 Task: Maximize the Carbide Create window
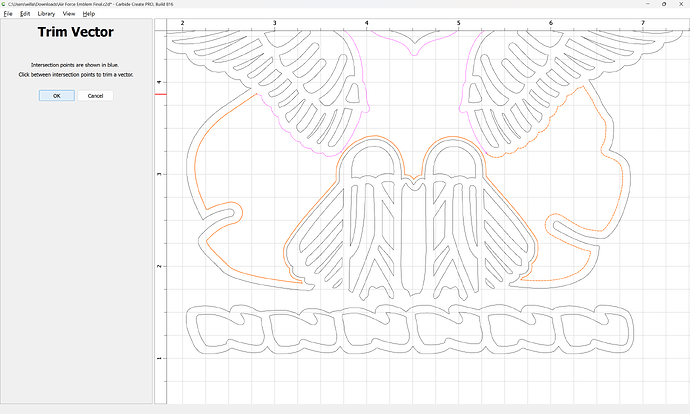point(664,4)
